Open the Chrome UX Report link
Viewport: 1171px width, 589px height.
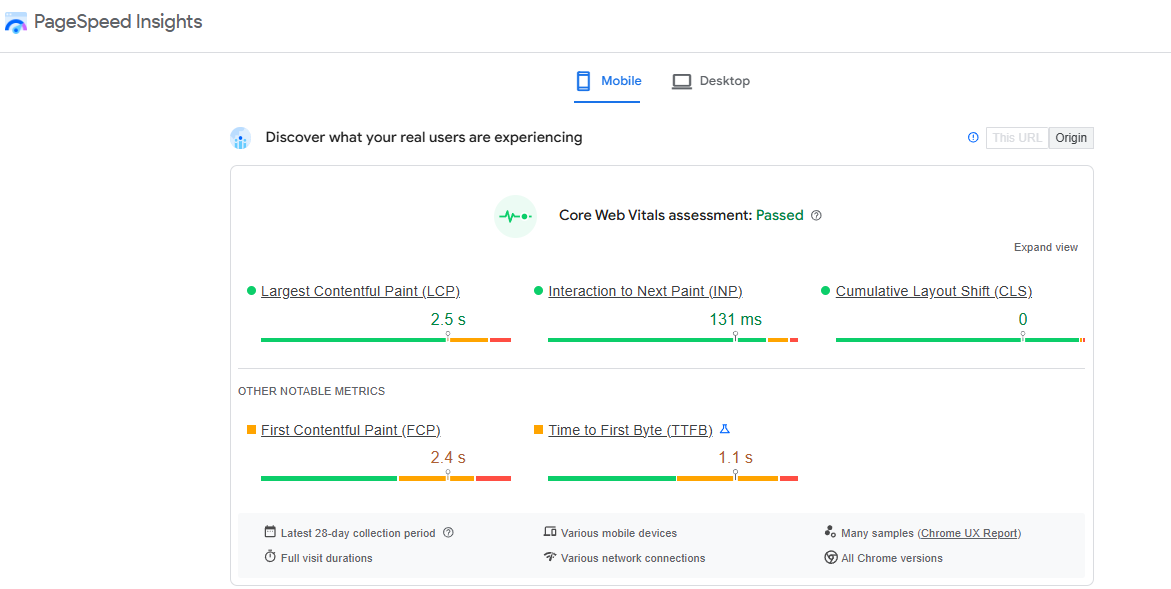click(969, 533)
